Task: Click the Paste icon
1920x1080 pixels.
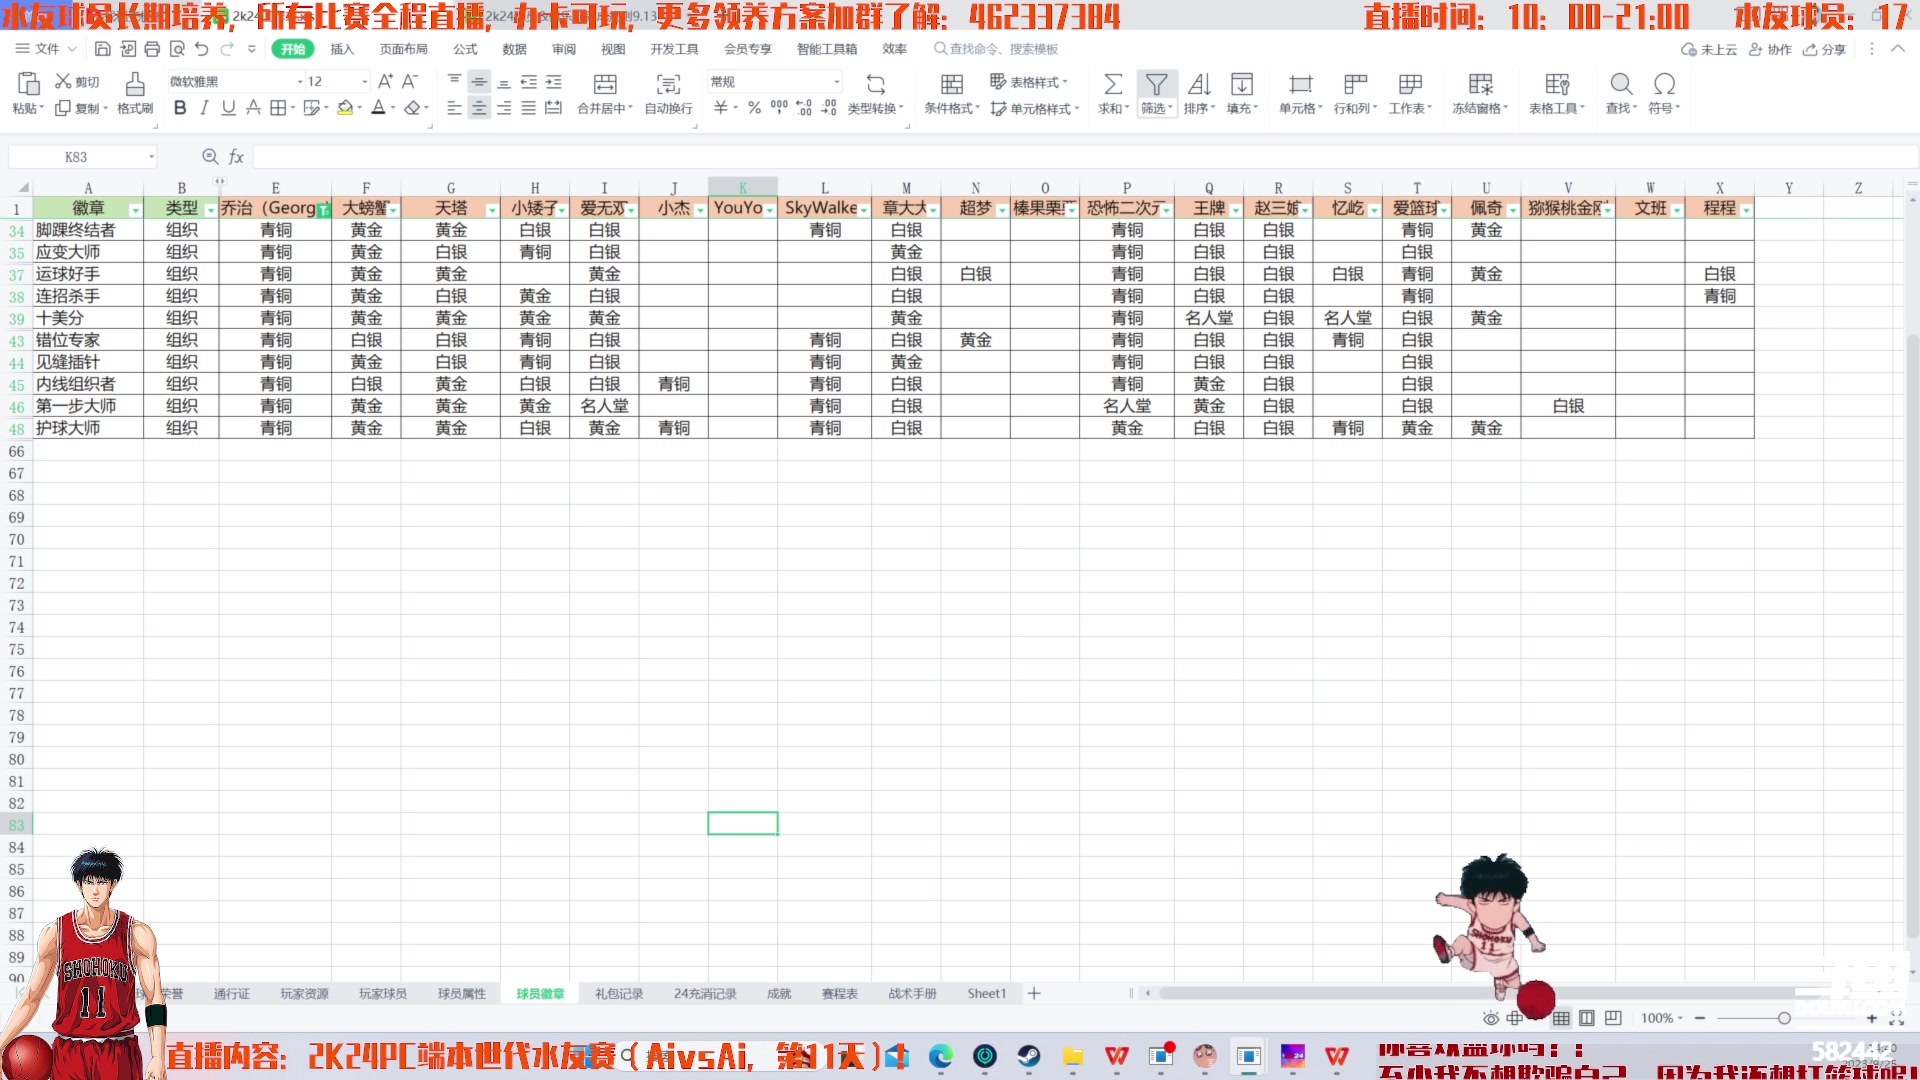Action: pyautogui.click(x=28, y=84)
